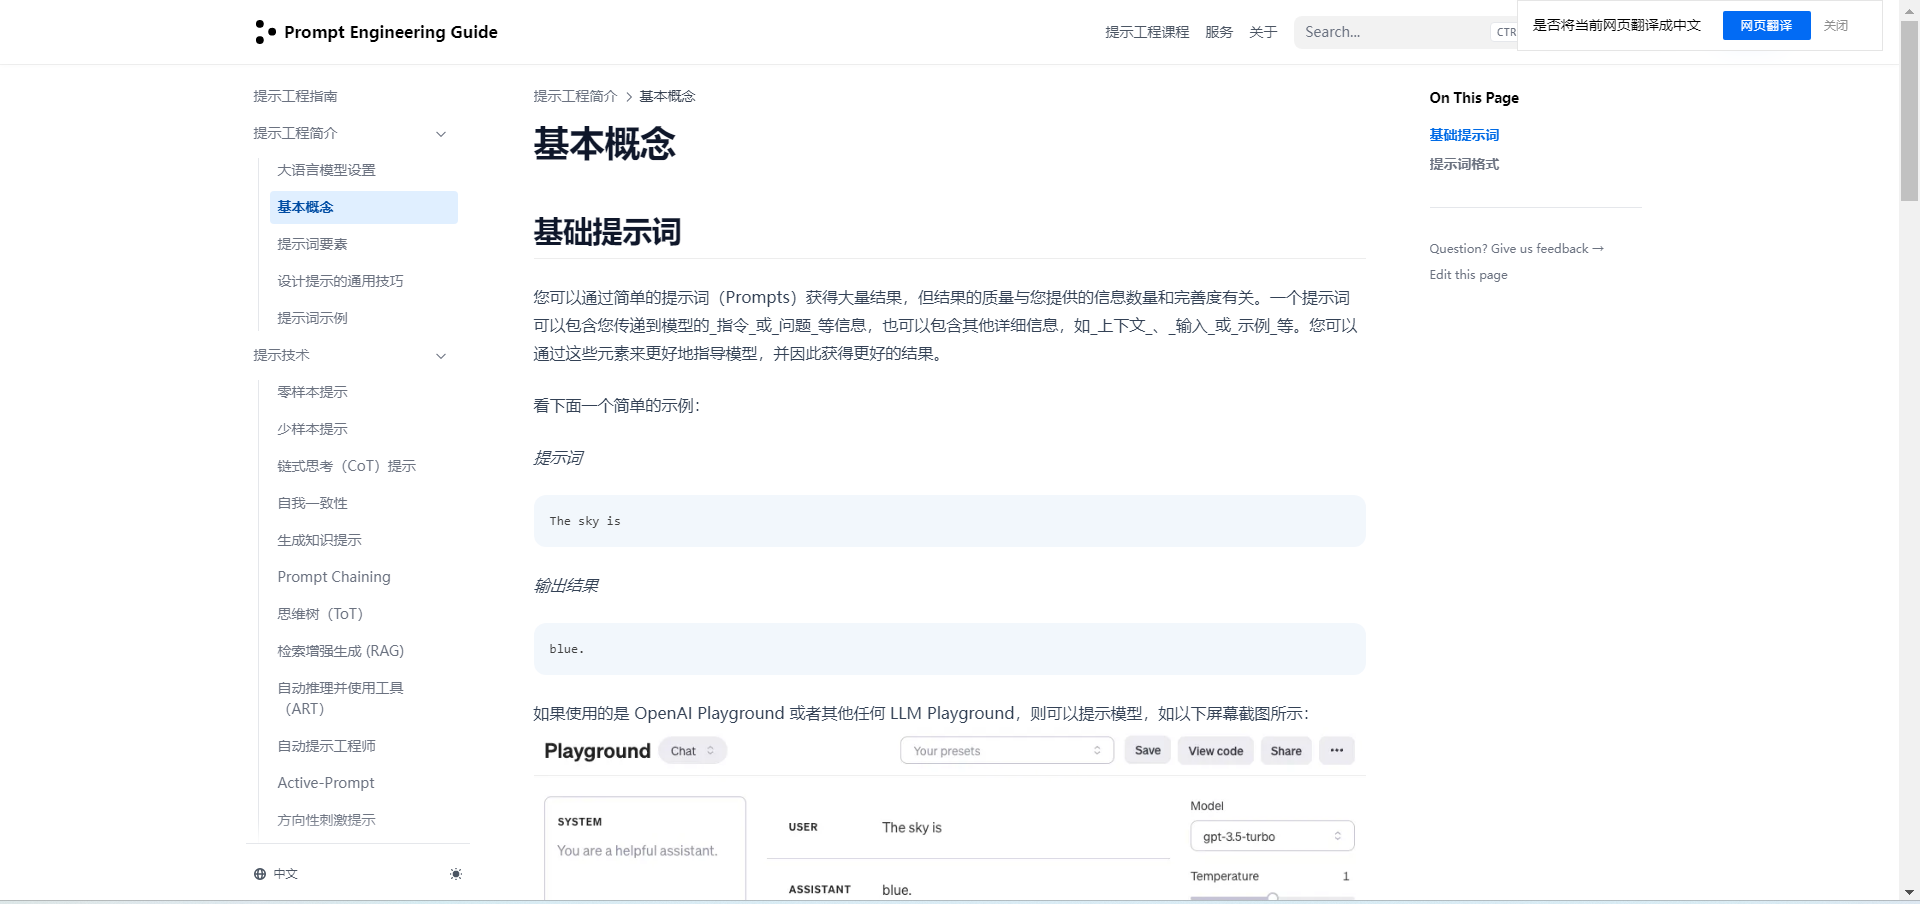Open the language selector globe icon

pyautogui.click(x=260, y=874)
